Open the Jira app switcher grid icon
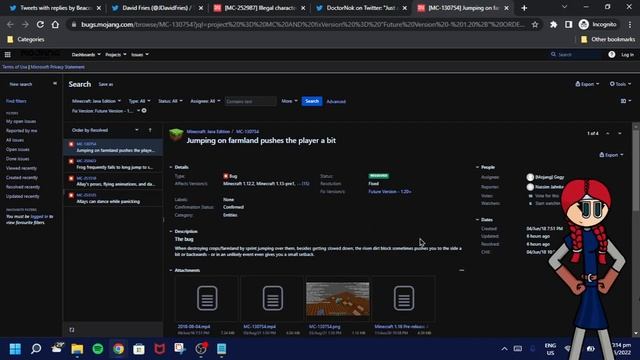This screenshot has height=360, width=640. click(7, 54)
